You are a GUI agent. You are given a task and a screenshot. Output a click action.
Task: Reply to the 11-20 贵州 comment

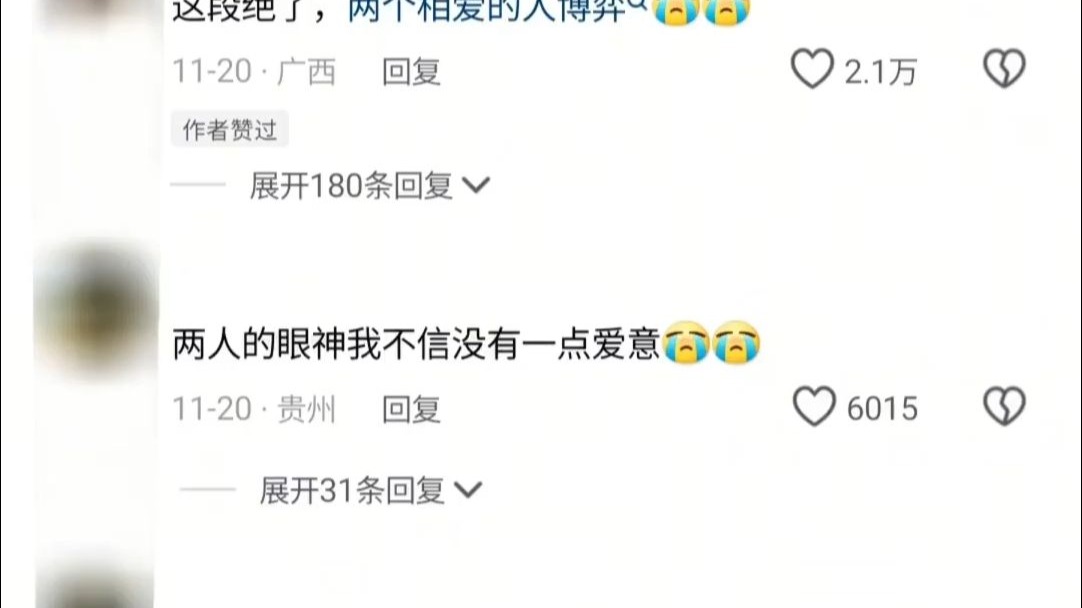coord(411,409)
